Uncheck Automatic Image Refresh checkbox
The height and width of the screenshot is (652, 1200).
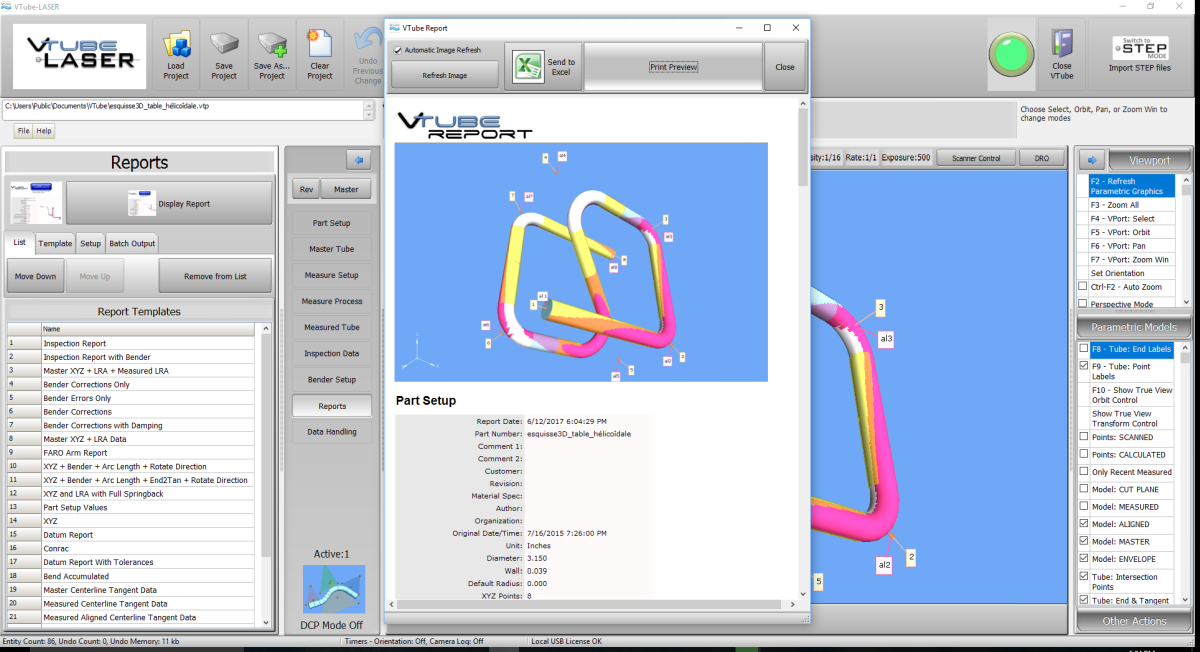click(x=398, y=50)
